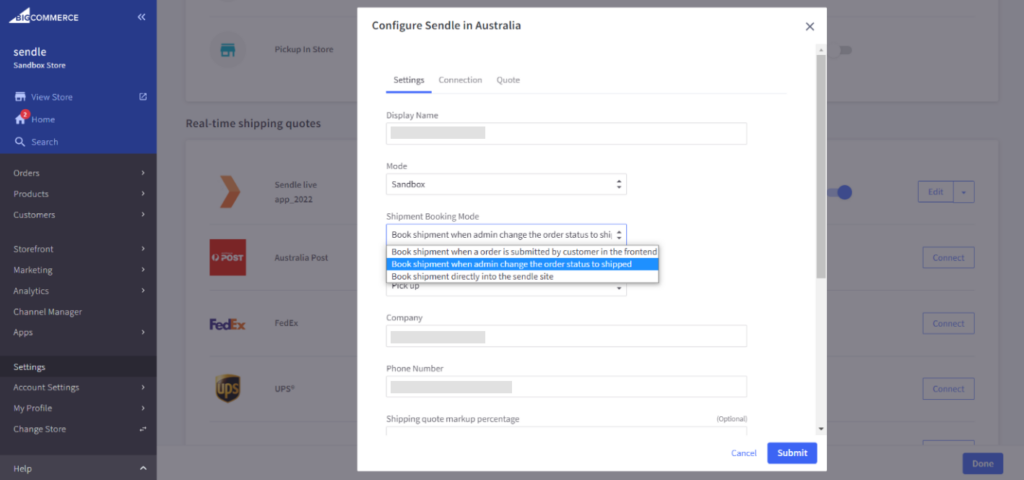The image size is (1024, 480).
Task: Select 'Book shipment directly into the sendle site'
Action: 472,276
